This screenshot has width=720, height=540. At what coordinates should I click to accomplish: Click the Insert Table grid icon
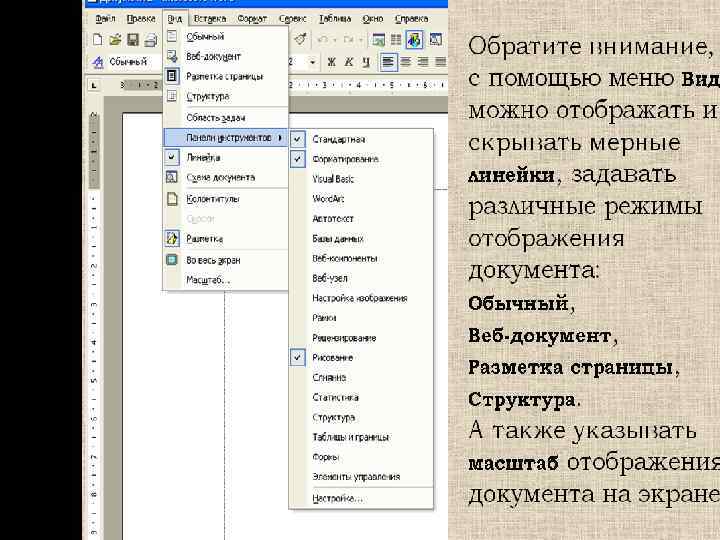click(x=396, y=40)
